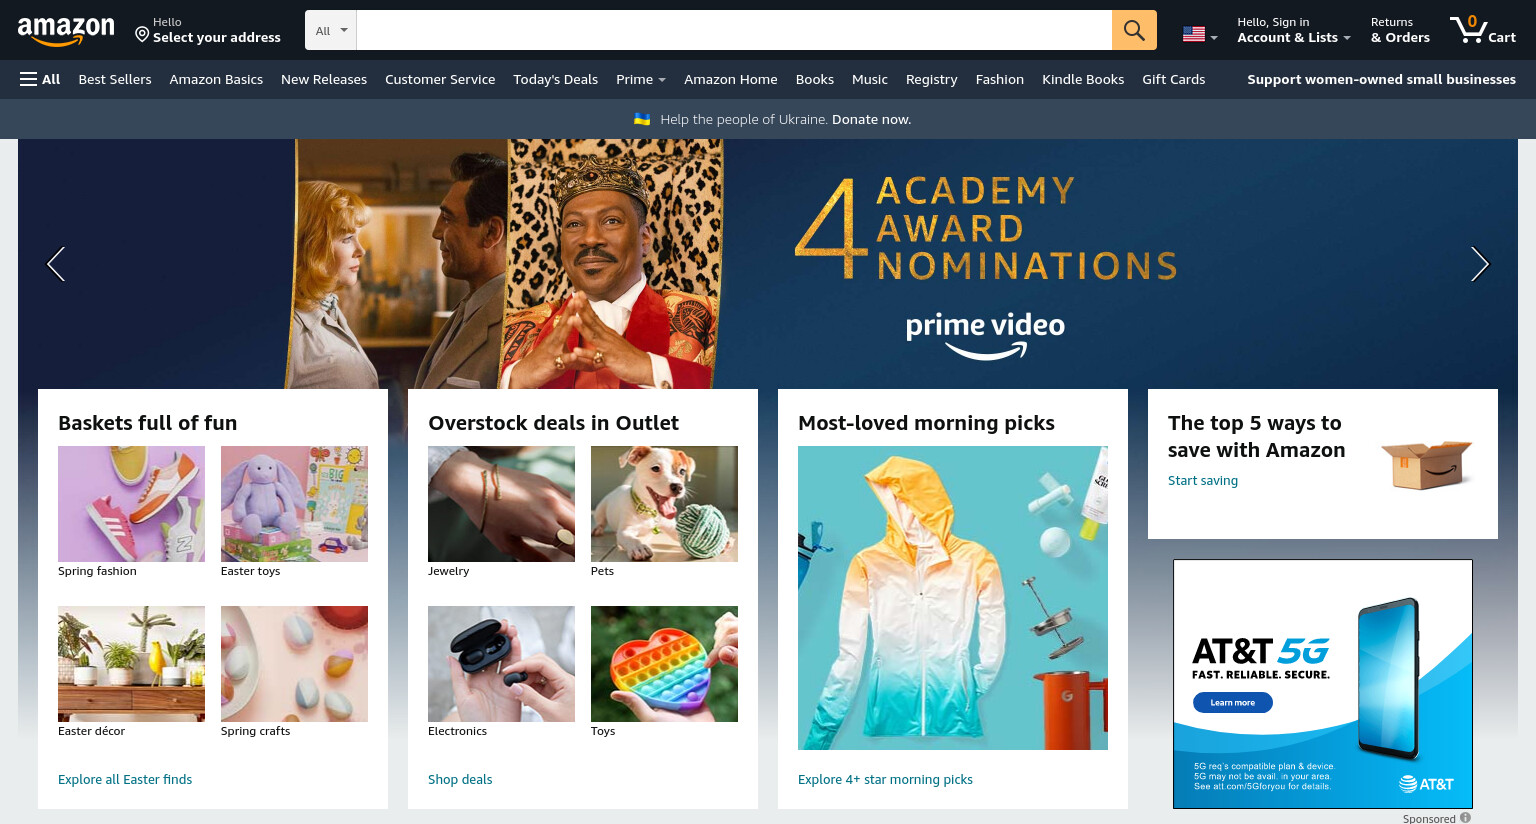1536x824 pixels.
Task: Click the location pin address selector
Action: coord(208,30)
